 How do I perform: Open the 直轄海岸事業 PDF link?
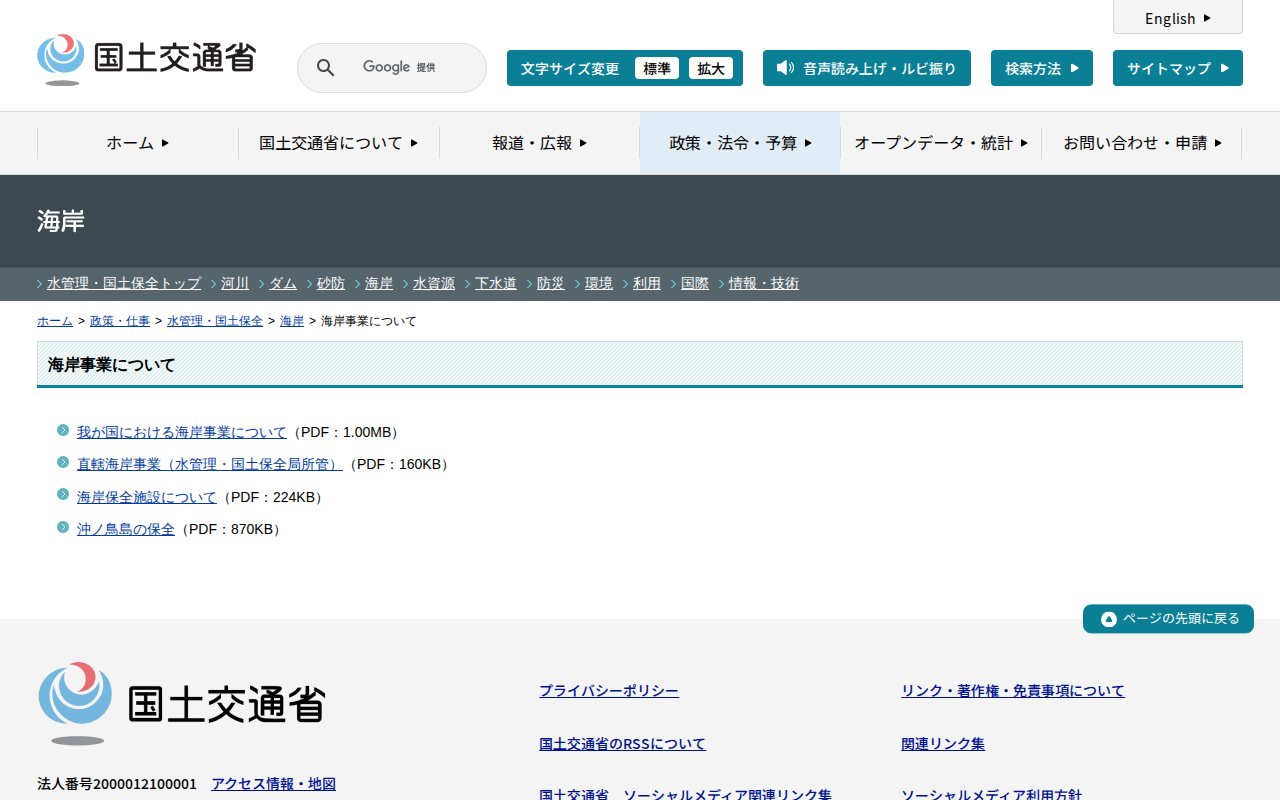209,464
